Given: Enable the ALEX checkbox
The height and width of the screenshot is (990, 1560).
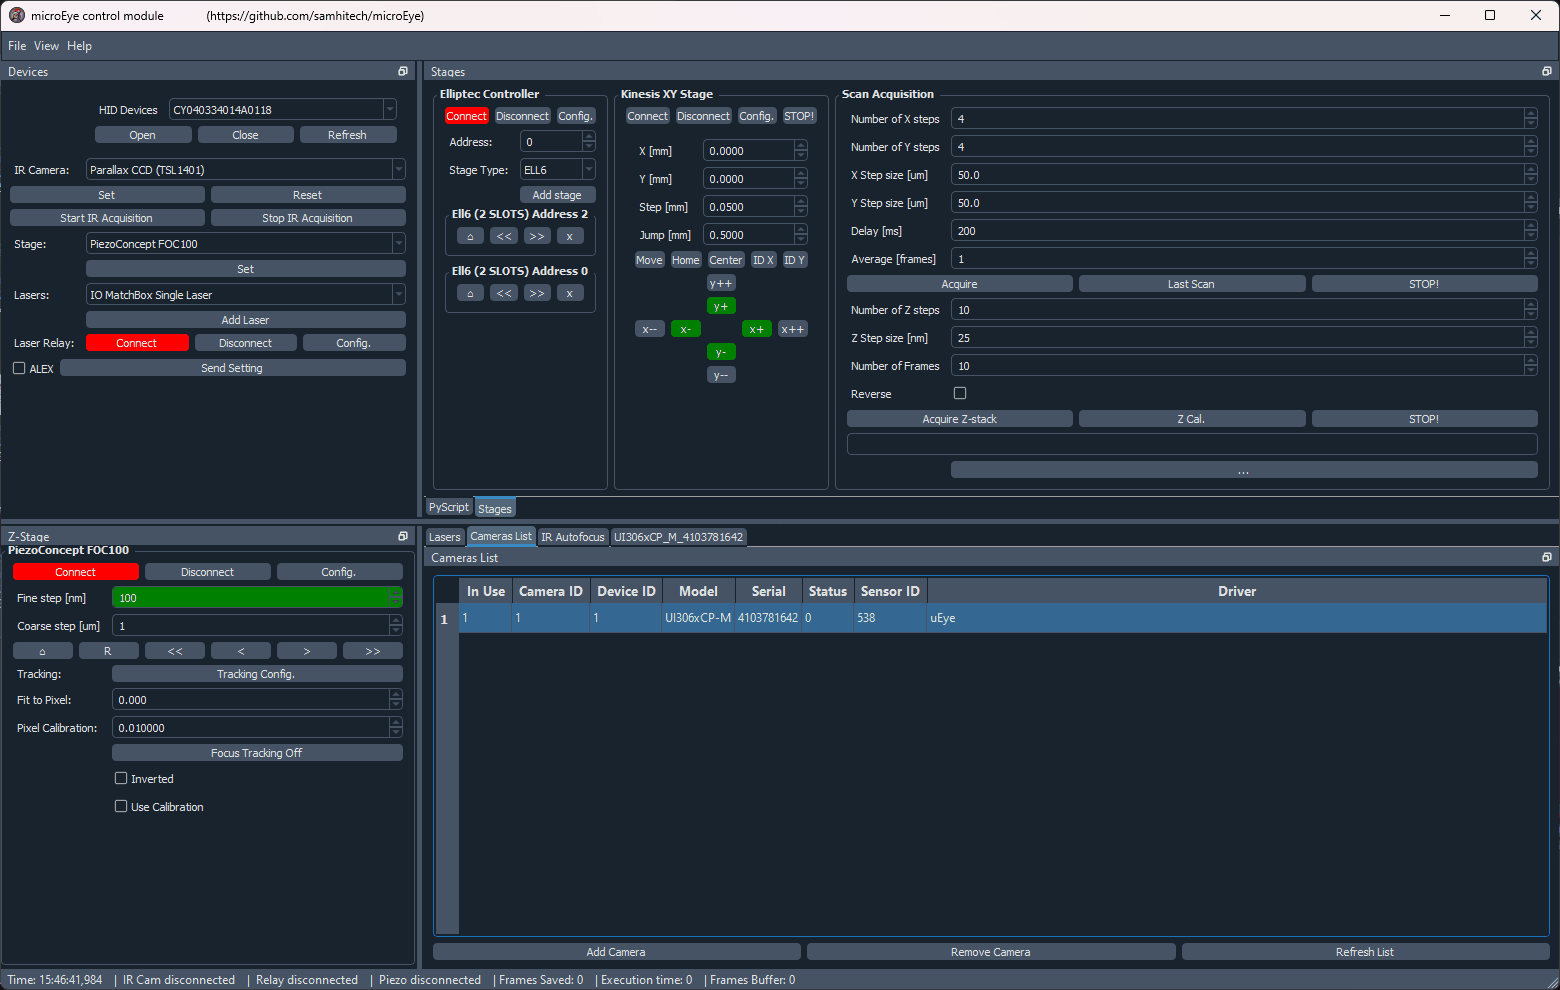Looking at the screenshot, I should point(19,369).
